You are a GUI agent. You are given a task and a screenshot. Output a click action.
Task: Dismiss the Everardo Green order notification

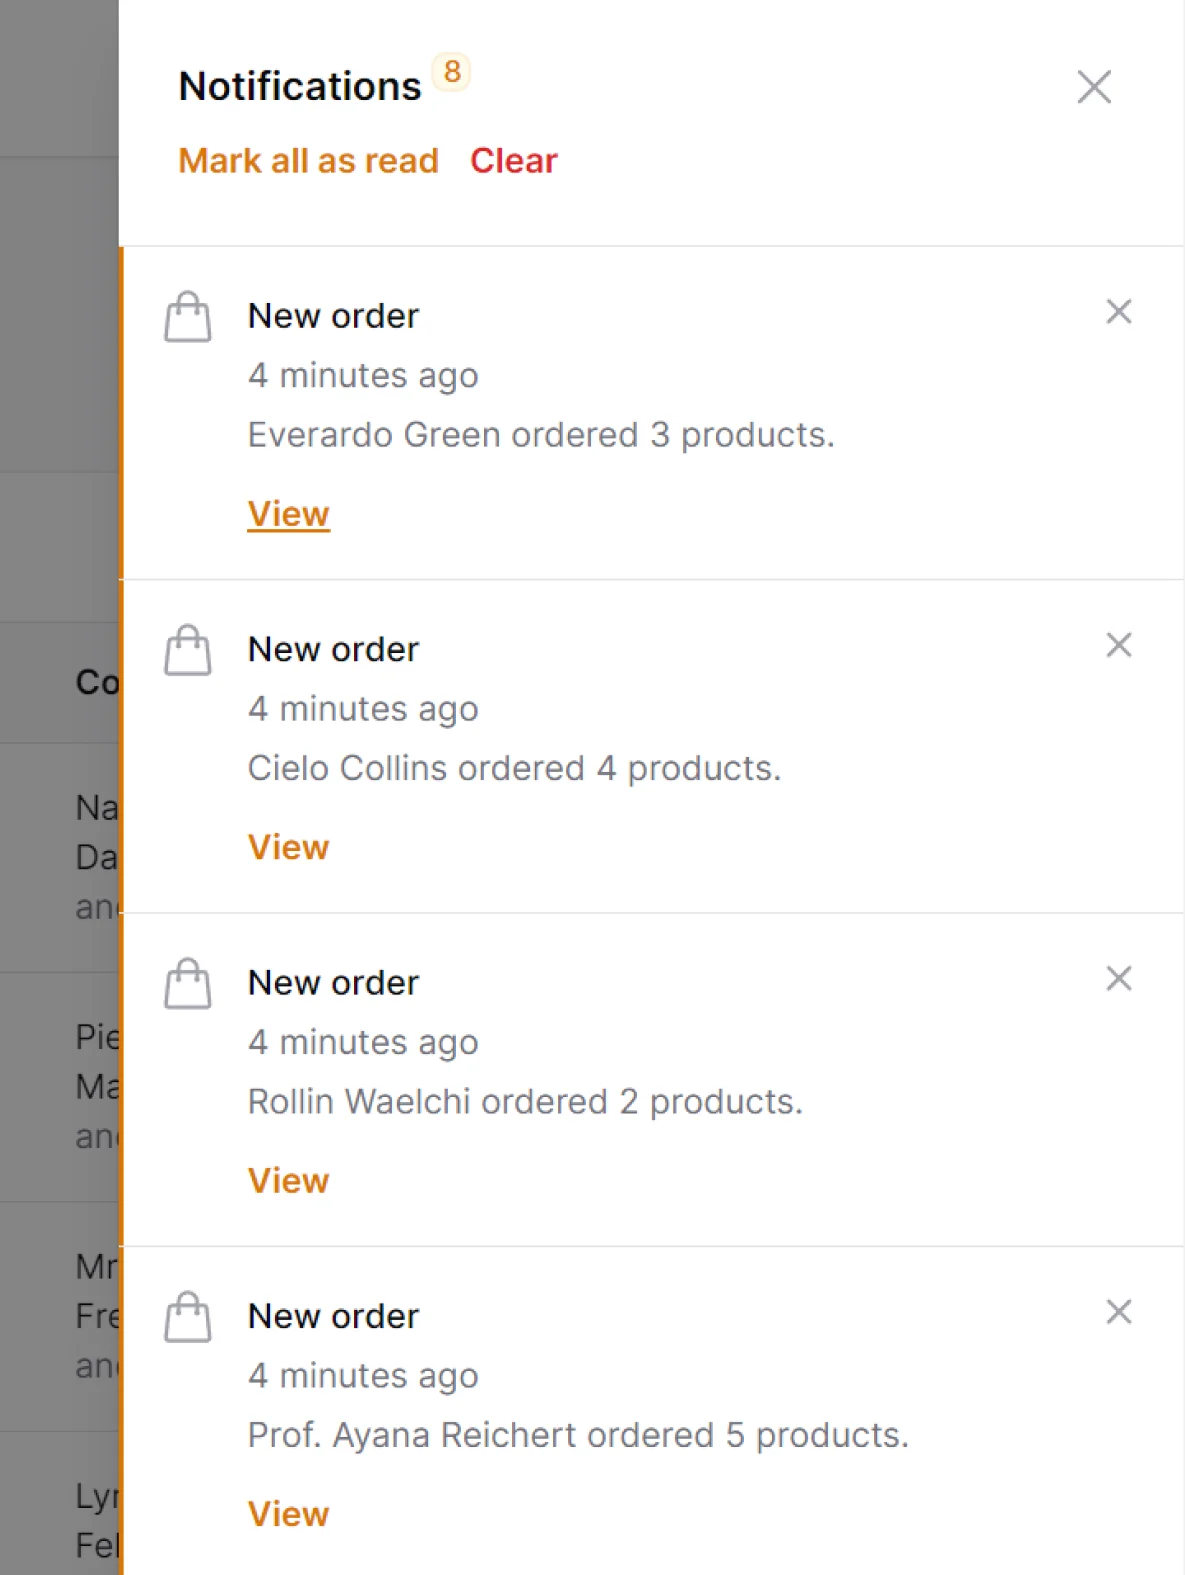click(1118, 313)
